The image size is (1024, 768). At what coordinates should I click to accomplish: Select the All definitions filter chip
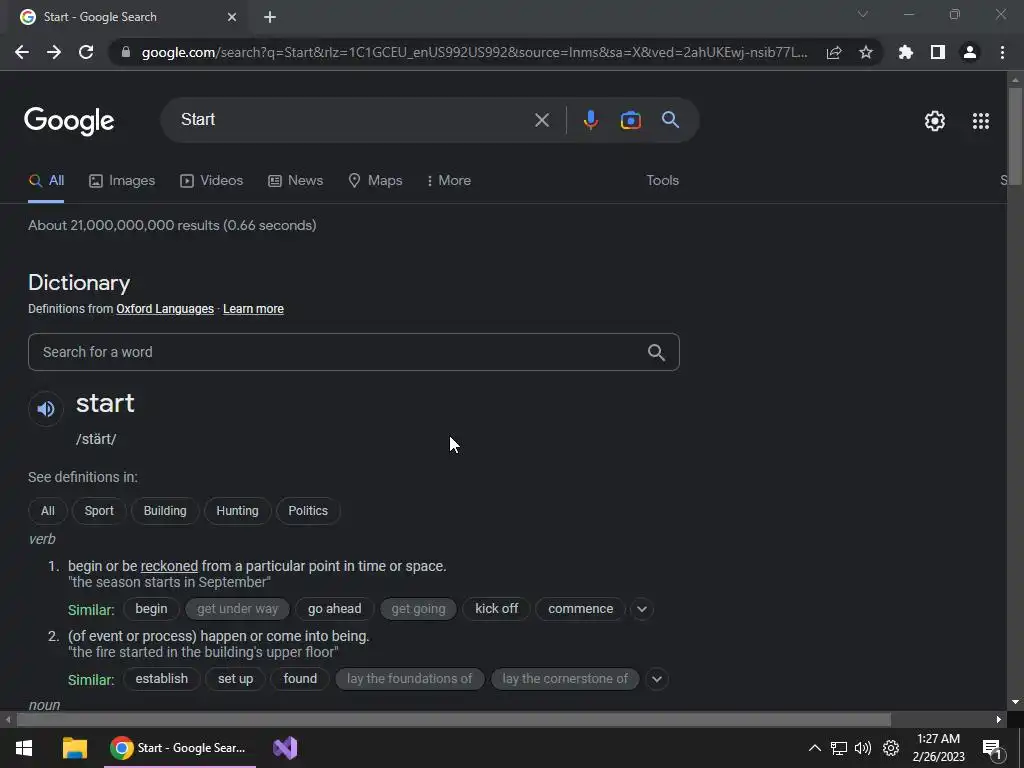click(48, 511)
